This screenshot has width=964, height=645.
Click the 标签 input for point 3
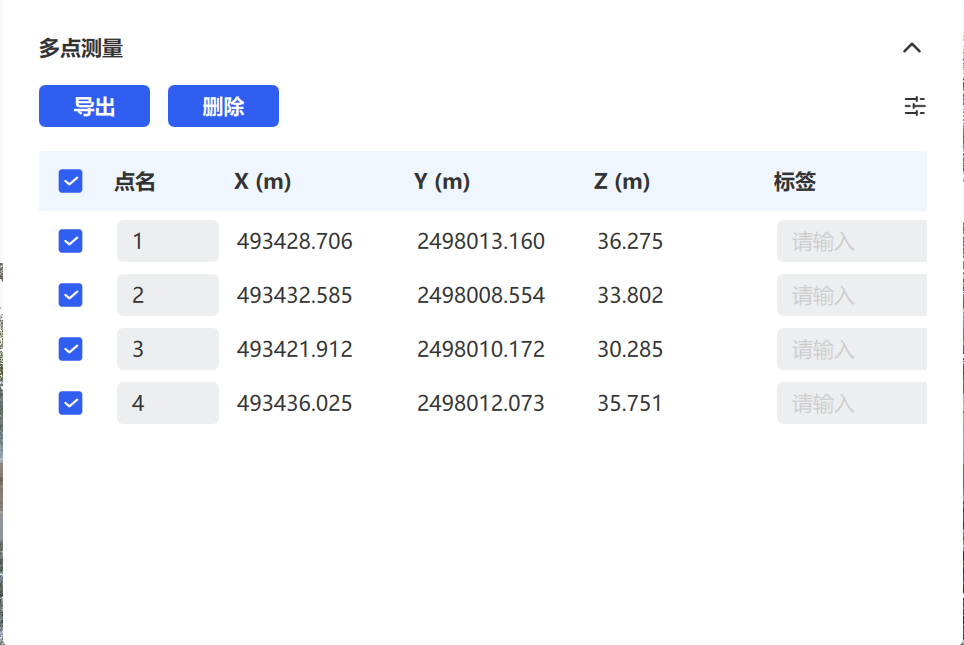click(852, 349)
